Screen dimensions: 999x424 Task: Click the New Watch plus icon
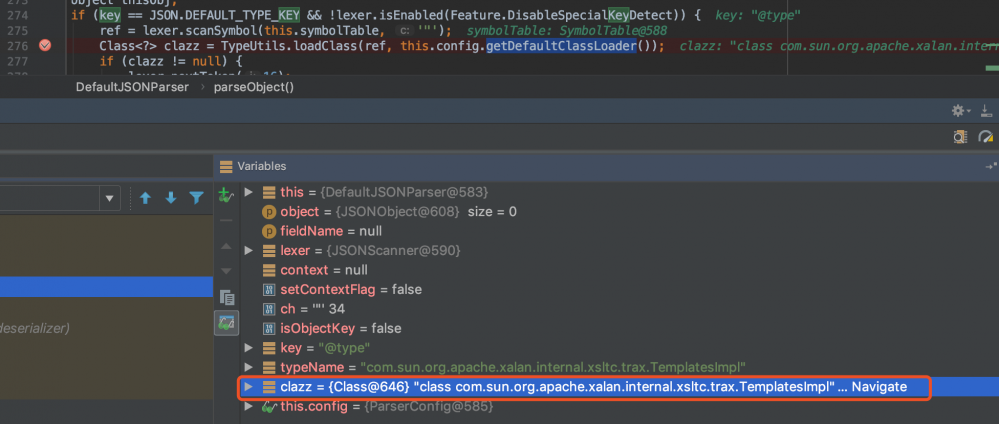pyautogui.click(x=226, y=195)
